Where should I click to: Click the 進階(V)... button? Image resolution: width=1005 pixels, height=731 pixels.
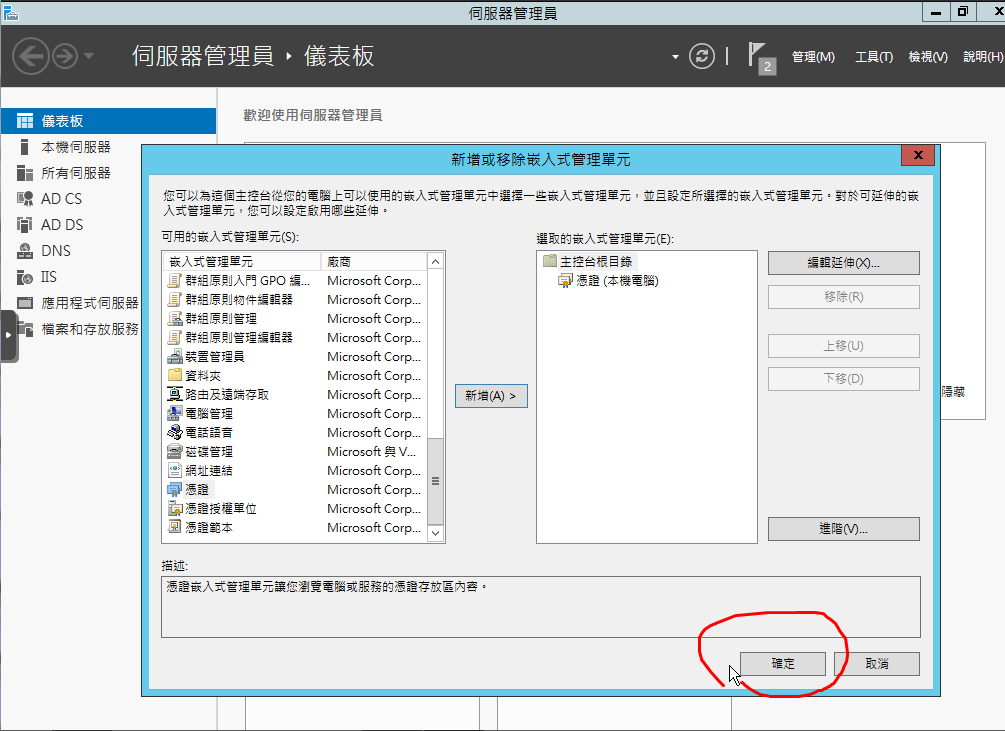(843, 529)
